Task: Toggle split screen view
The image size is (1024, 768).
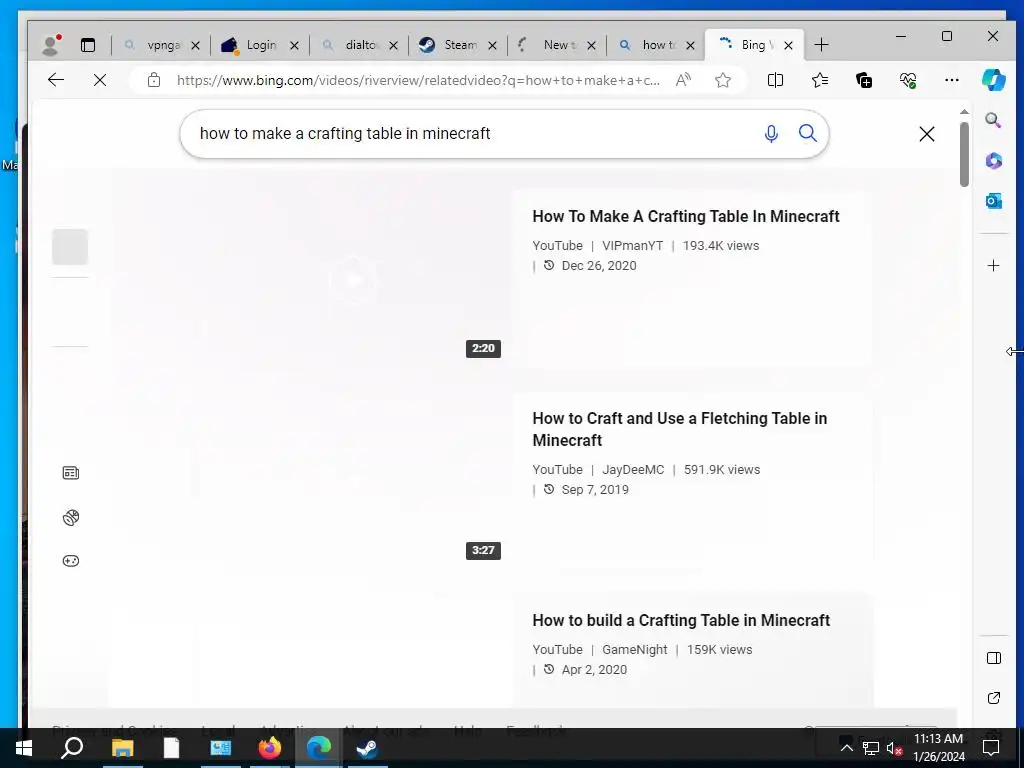Action: 775,80
